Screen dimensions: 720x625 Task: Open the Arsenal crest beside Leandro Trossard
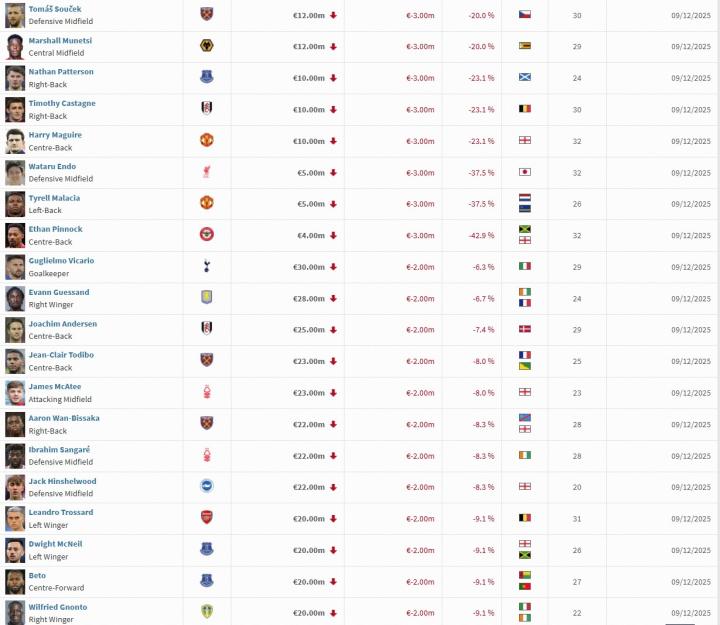tap(207, 518)
